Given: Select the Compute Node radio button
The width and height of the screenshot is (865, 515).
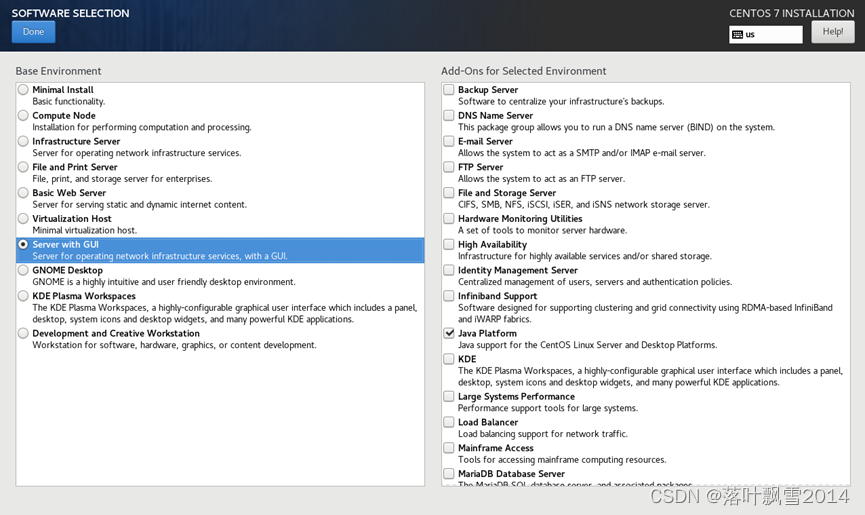Looking at the screenshot, I should (23, 115).
